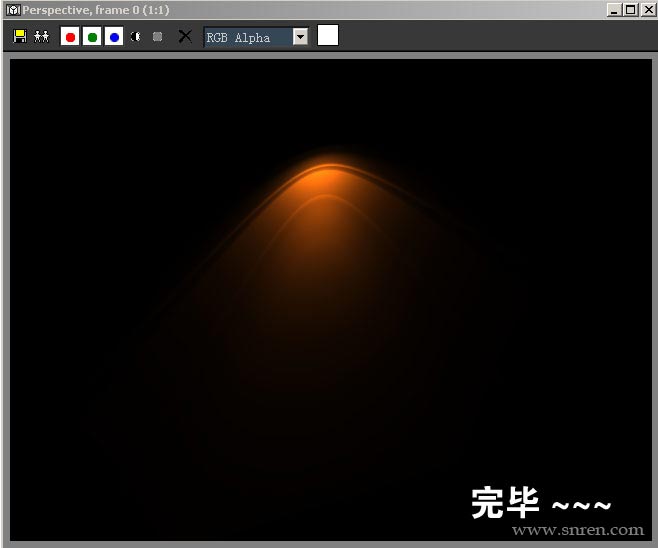Select the RGB Alpha combo box field

coord(256,37)
